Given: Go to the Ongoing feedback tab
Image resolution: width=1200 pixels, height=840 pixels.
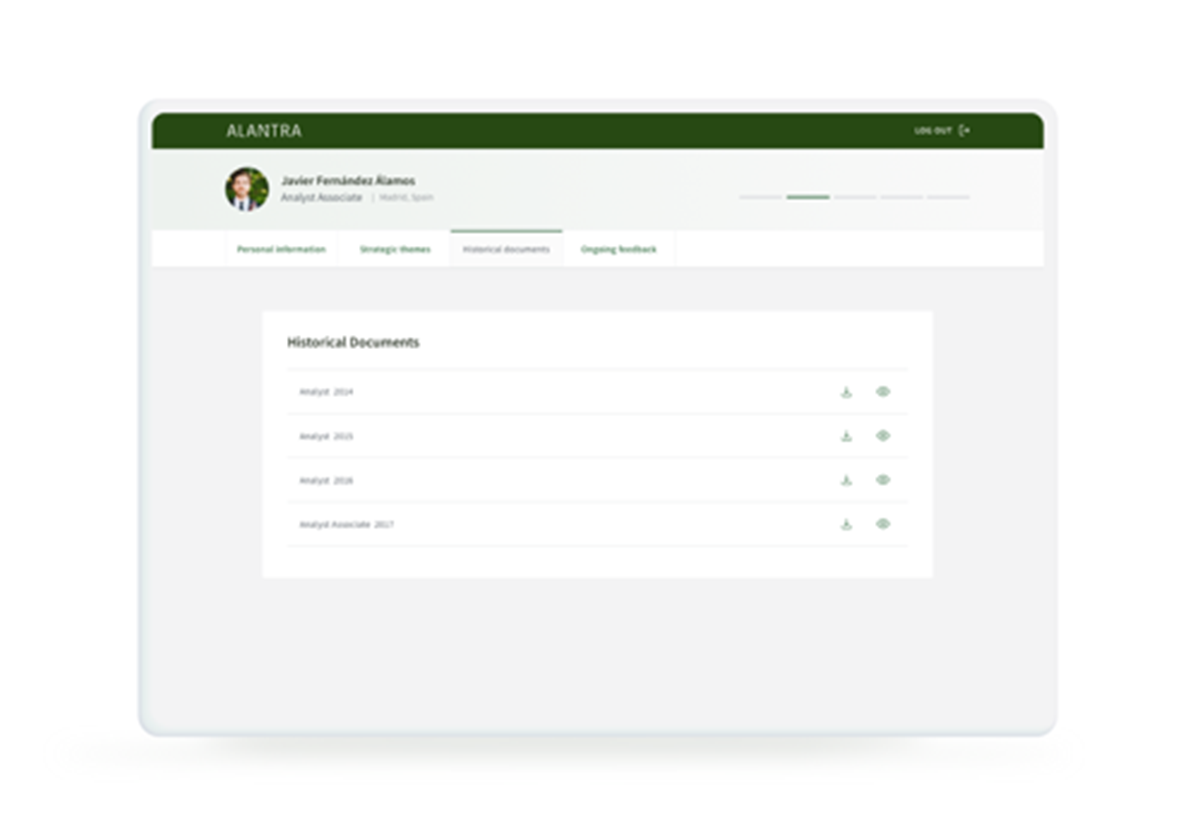Looking at the screenshot, I should [x=619, y=249].
